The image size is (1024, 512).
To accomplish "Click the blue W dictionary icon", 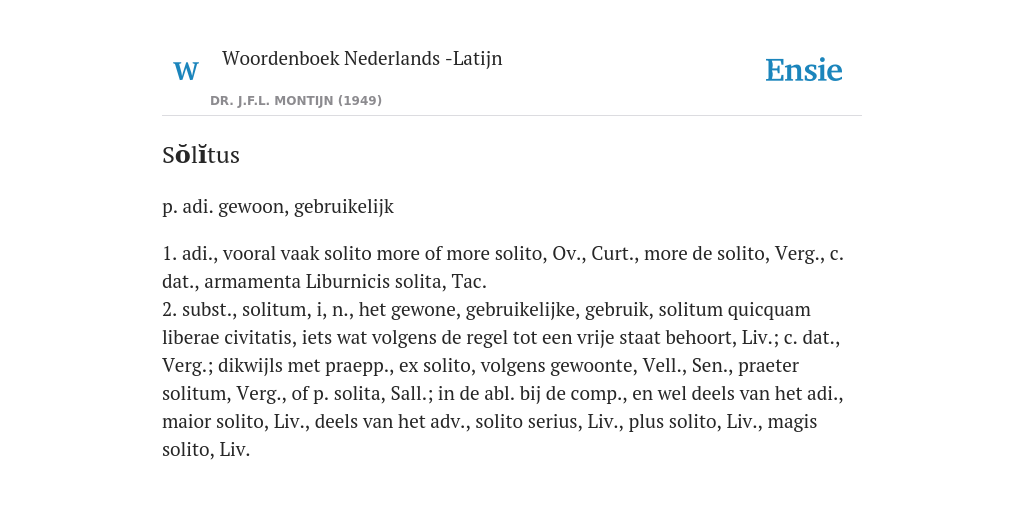I will pos(185,71).
